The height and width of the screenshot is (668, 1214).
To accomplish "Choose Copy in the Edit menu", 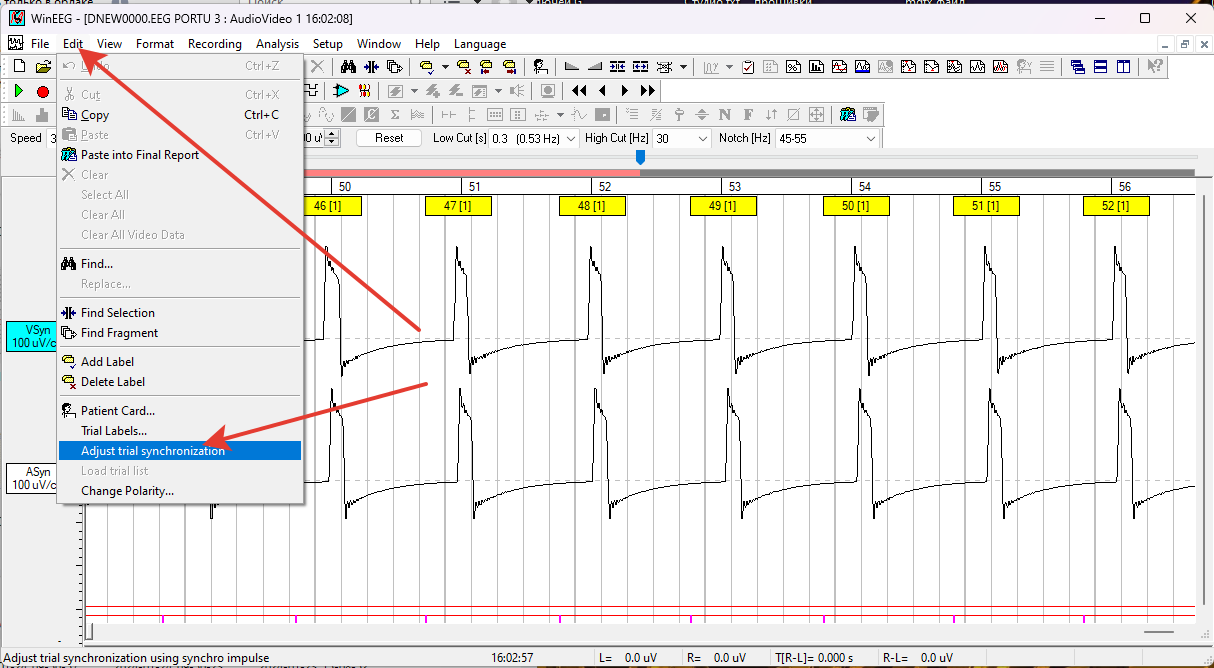I will (180, 115).
